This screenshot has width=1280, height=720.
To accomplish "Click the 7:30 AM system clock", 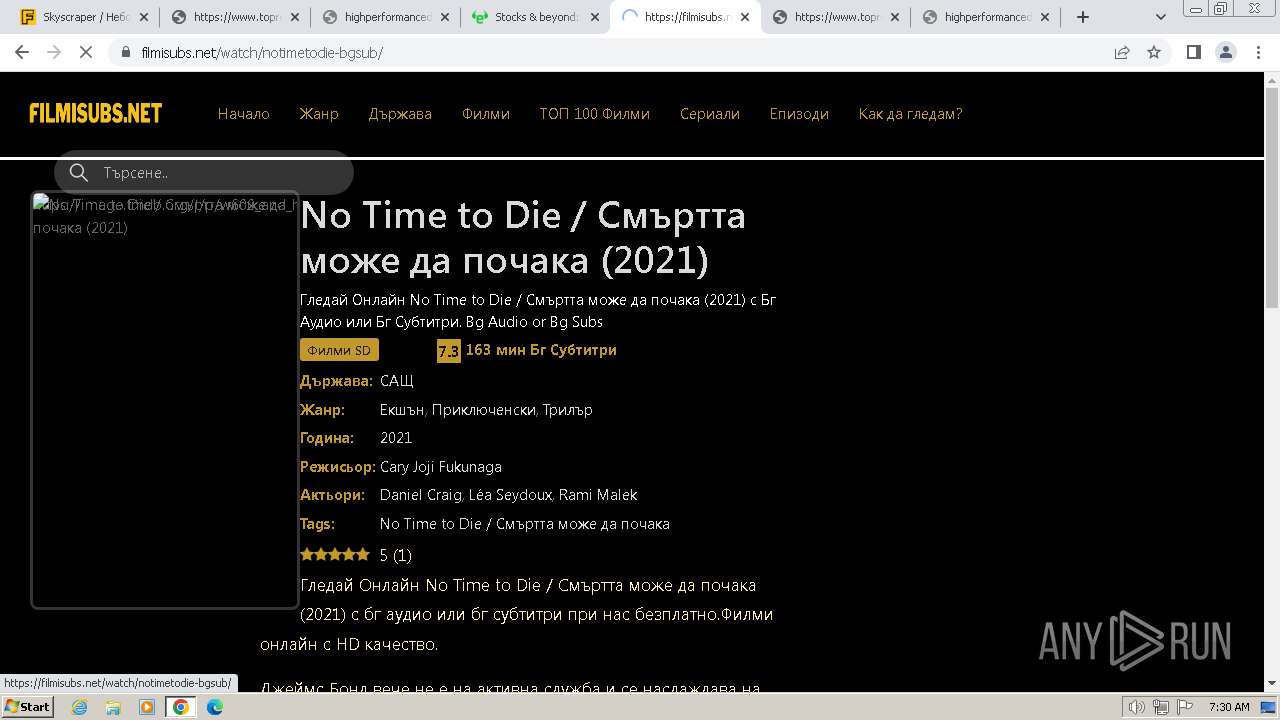I will [1229, 707].
